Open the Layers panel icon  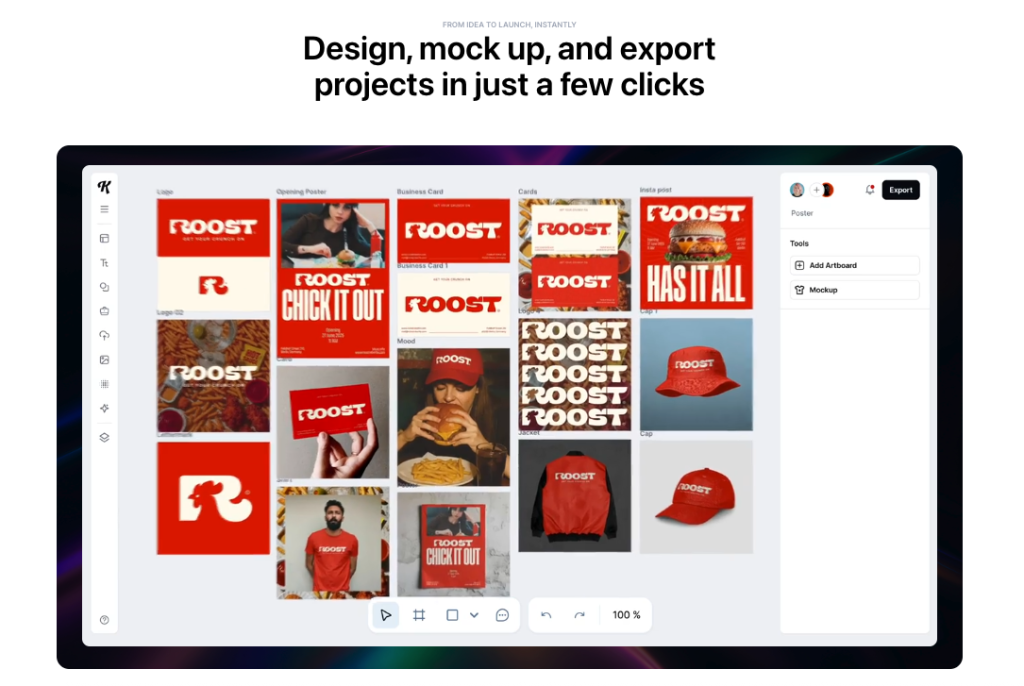click(104, 437)
